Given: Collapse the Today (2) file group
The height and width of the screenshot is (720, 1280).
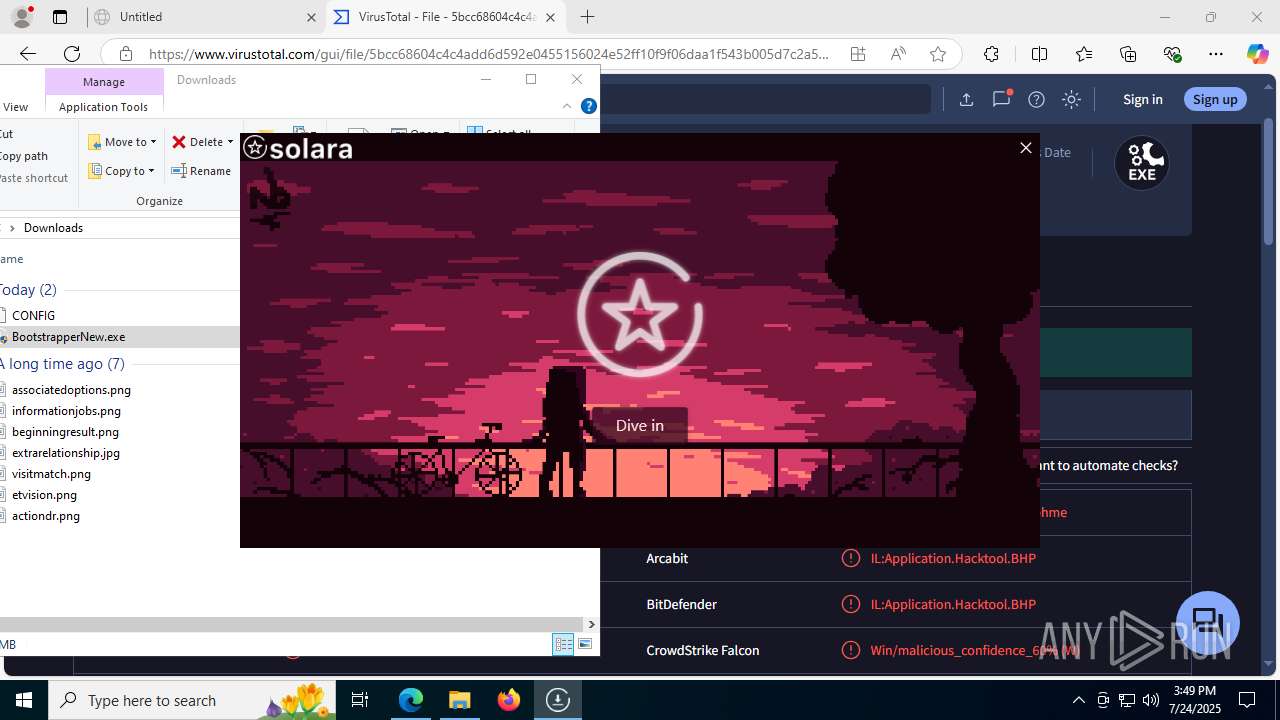Looking at the screenshot, I should (28, 290).
